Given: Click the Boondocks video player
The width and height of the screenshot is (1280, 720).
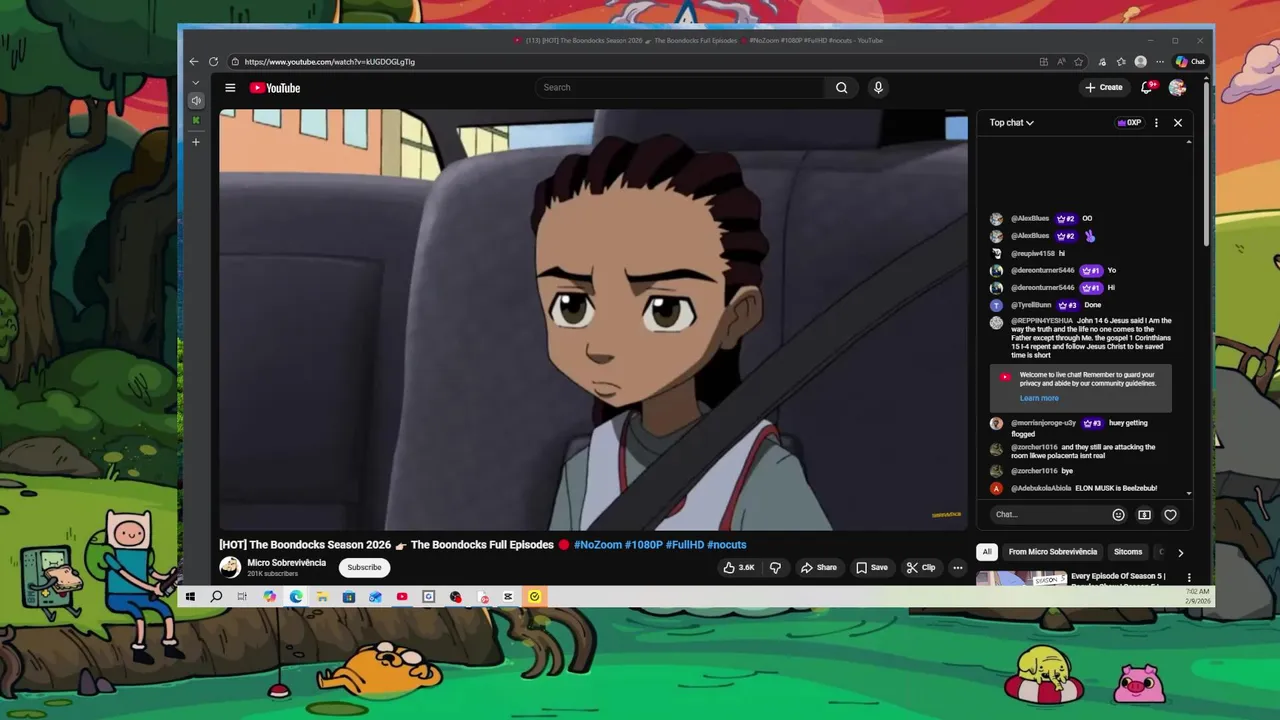Looking at the screenshot, I should coord(593,320).
